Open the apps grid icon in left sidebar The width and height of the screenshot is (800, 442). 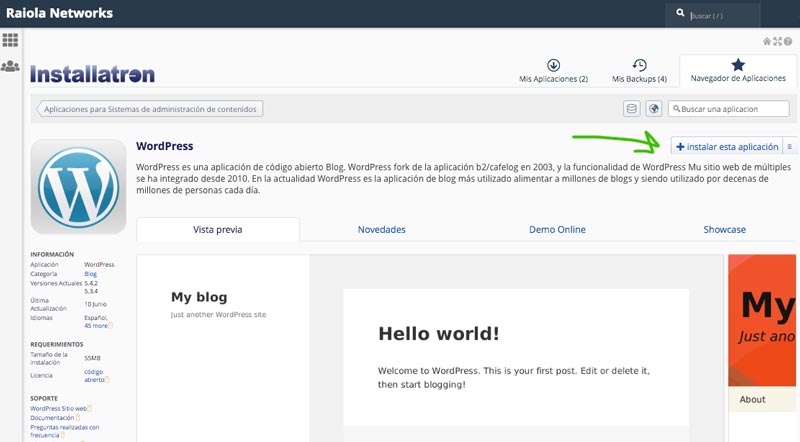[x=10, y=40]
